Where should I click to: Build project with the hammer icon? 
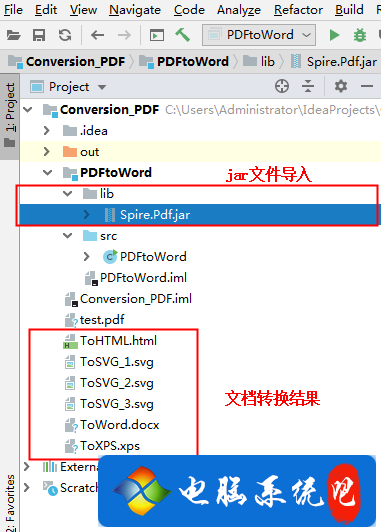[x=183, y=35]
